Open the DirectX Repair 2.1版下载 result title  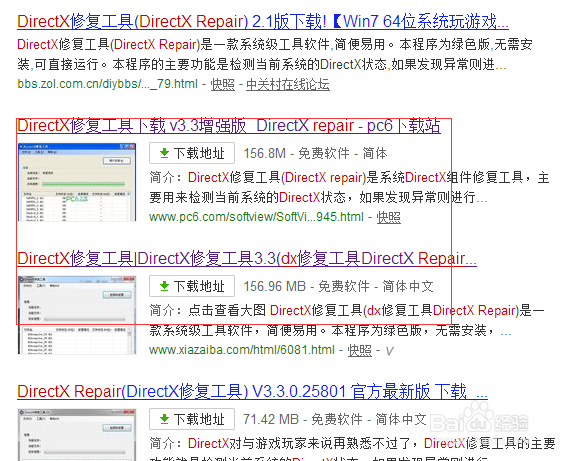(x=263, y=21)
